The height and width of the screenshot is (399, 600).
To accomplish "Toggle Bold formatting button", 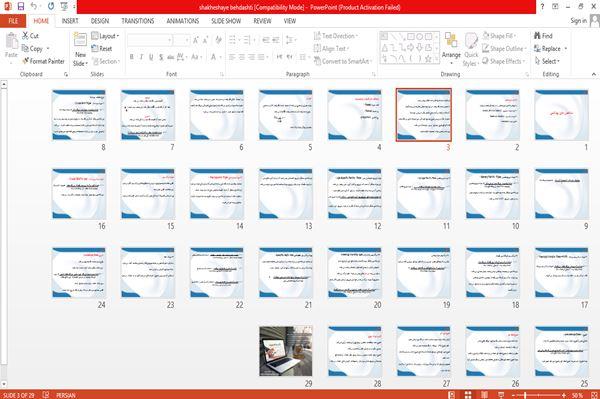I will (x=132, y=57).
